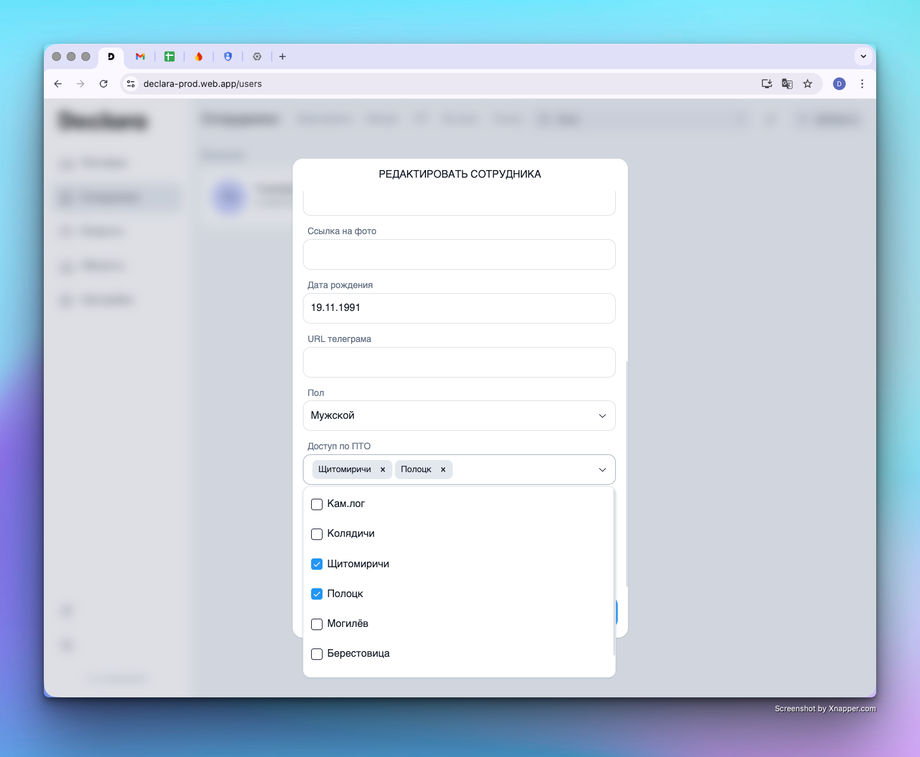Click the dialog's vertical scrollbar

pyautogui.click(x=626, y=474)
